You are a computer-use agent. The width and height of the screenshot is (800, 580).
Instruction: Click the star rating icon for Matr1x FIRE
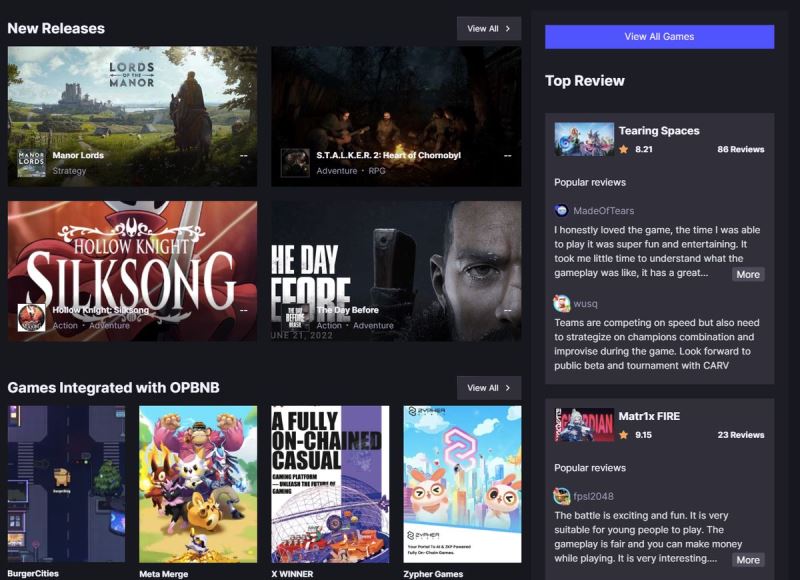[x=624, y=435]
